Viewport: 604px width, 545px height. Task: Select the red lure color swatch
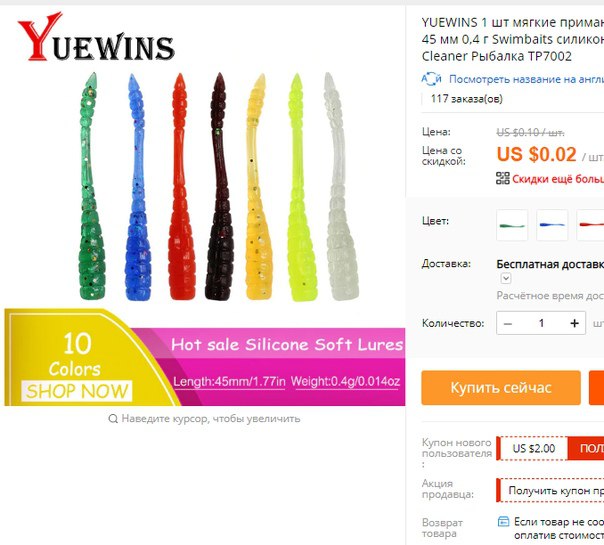click(591, 225)
